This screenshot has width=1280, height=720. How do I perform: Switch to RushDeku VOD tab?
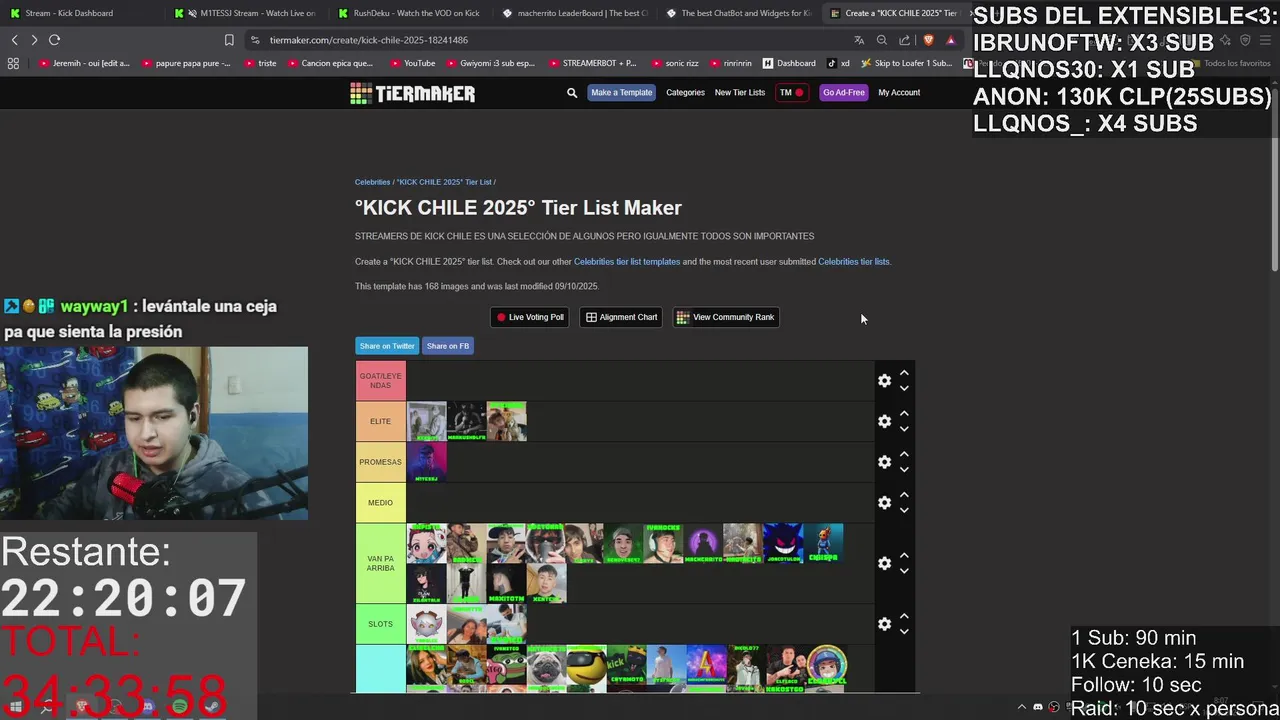(409, 13)
